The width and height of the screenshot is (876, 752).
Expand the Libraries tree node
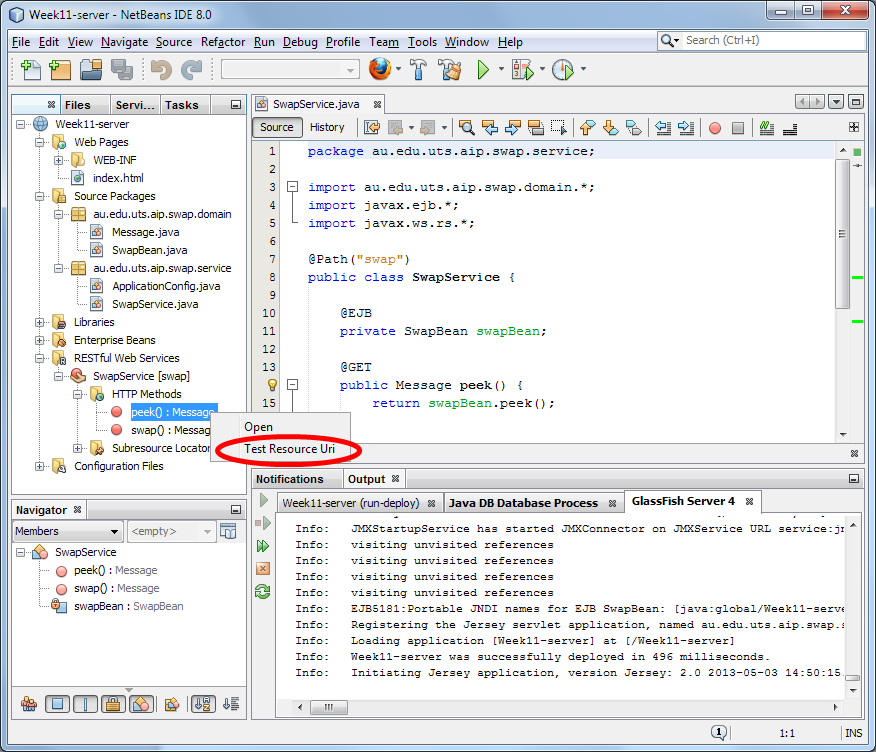coord(41,322)
